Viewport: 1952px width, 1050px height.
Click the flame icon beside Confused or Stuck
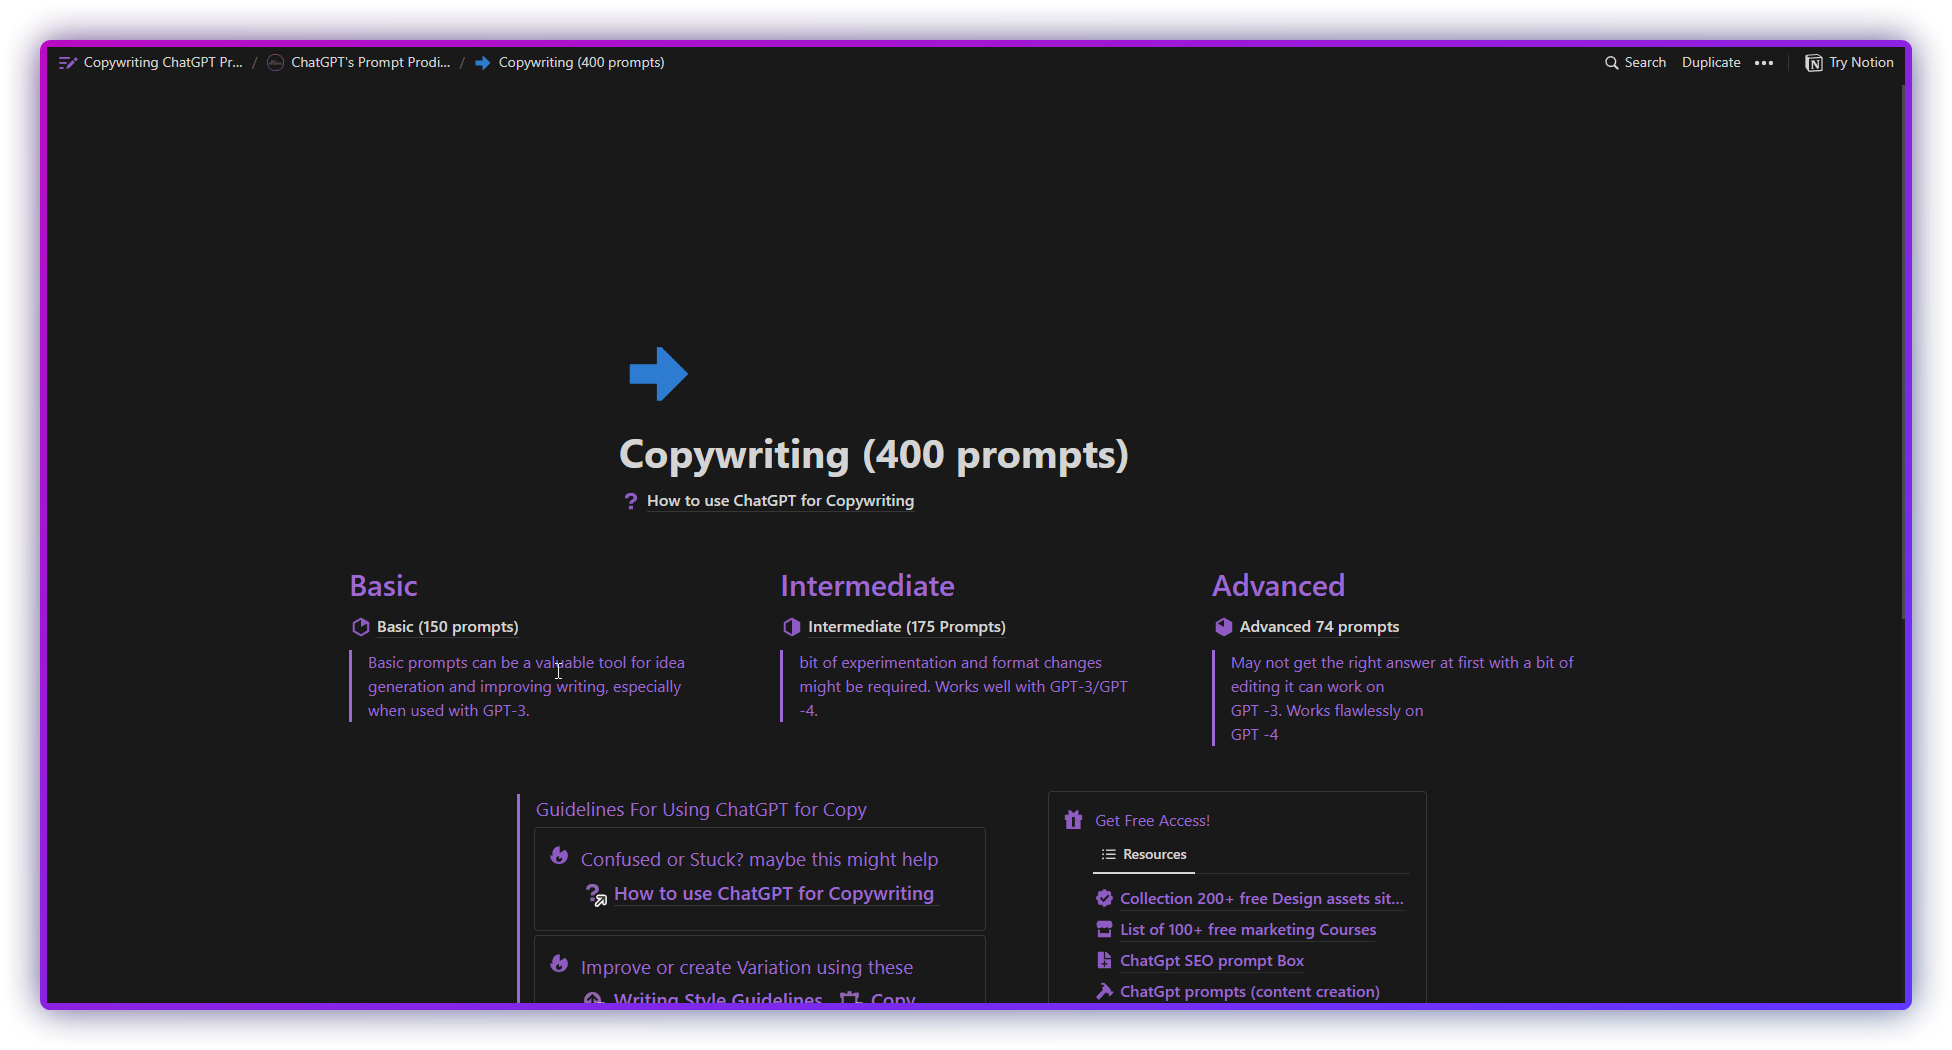tap(559, 857)
